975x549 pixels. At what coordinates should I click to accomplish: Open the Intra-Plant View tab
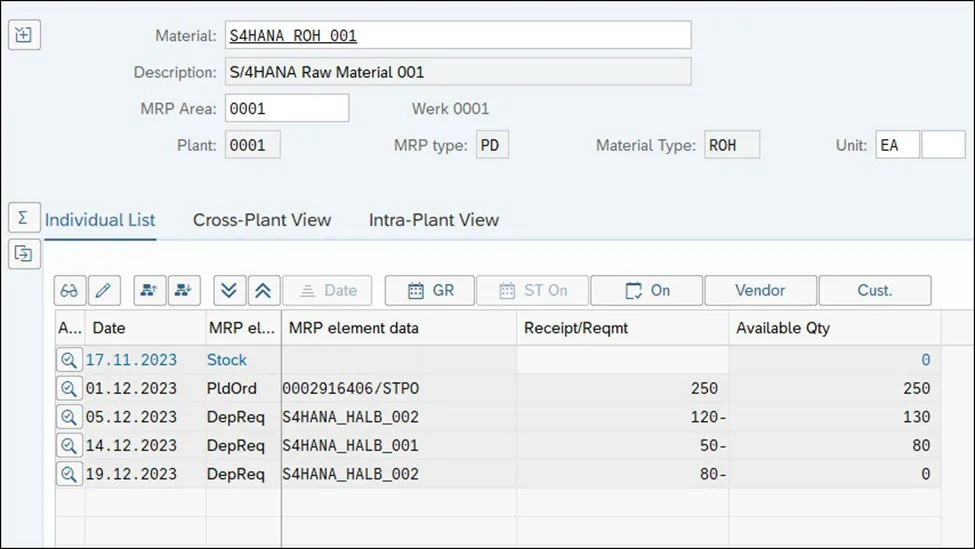[x=434, y=220]
